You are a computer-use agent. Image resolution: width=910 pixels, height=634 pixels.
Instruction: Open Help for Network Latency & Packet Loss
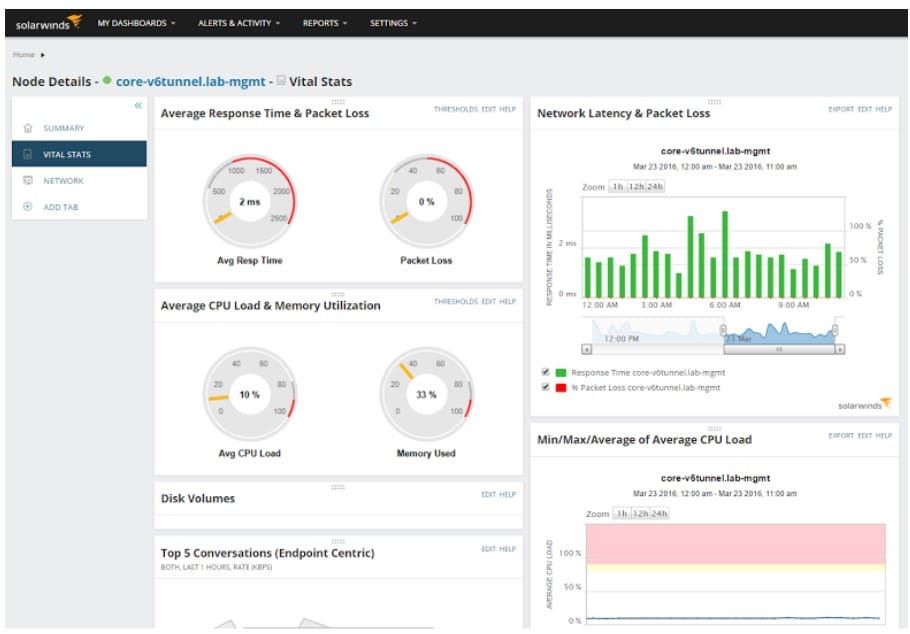pos(884,109)
